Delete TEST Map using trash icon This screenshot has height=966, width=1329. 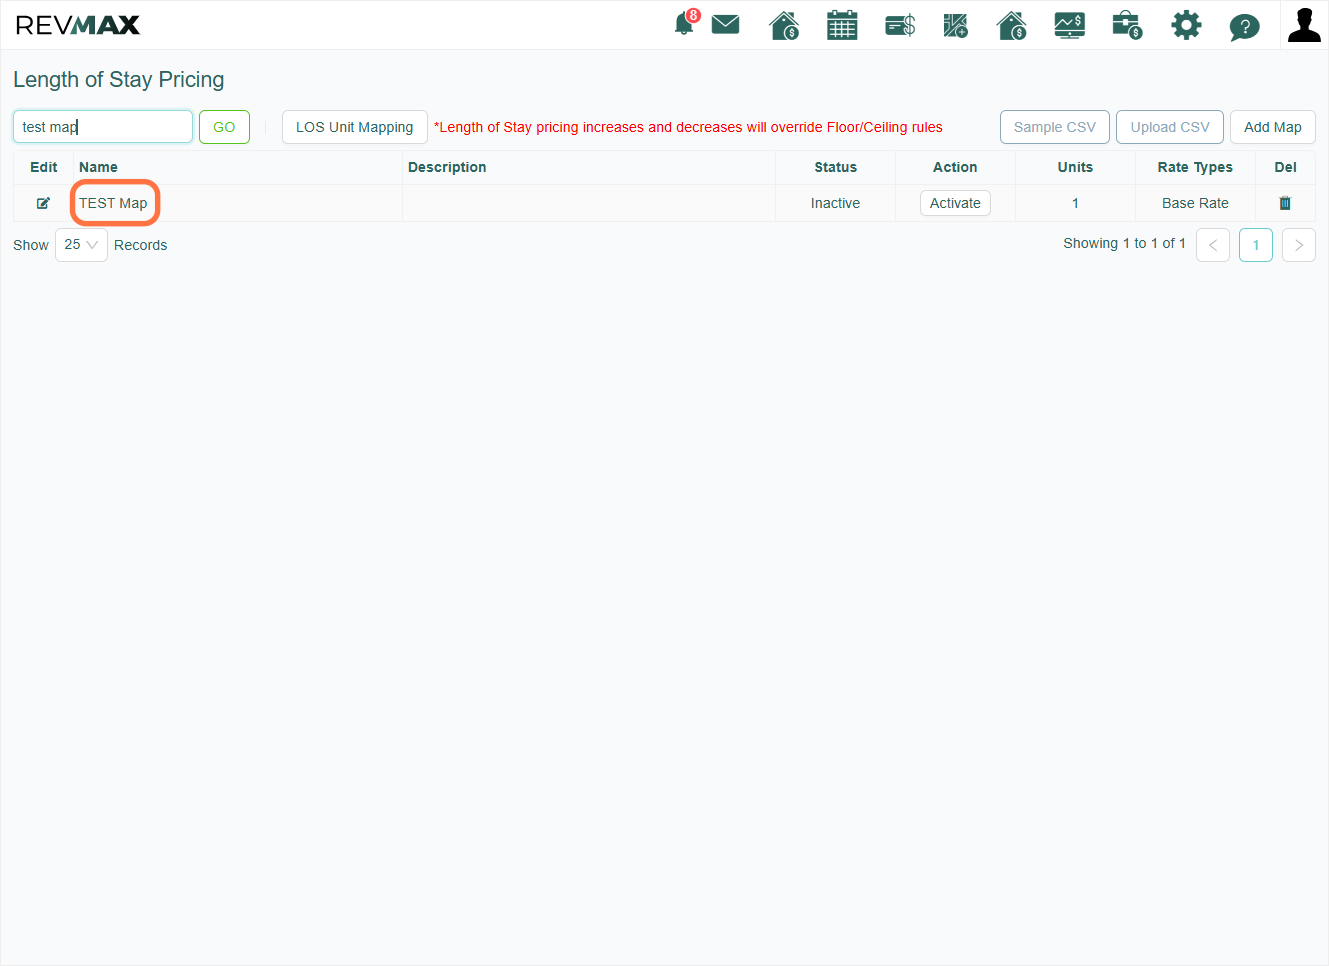1285,203
